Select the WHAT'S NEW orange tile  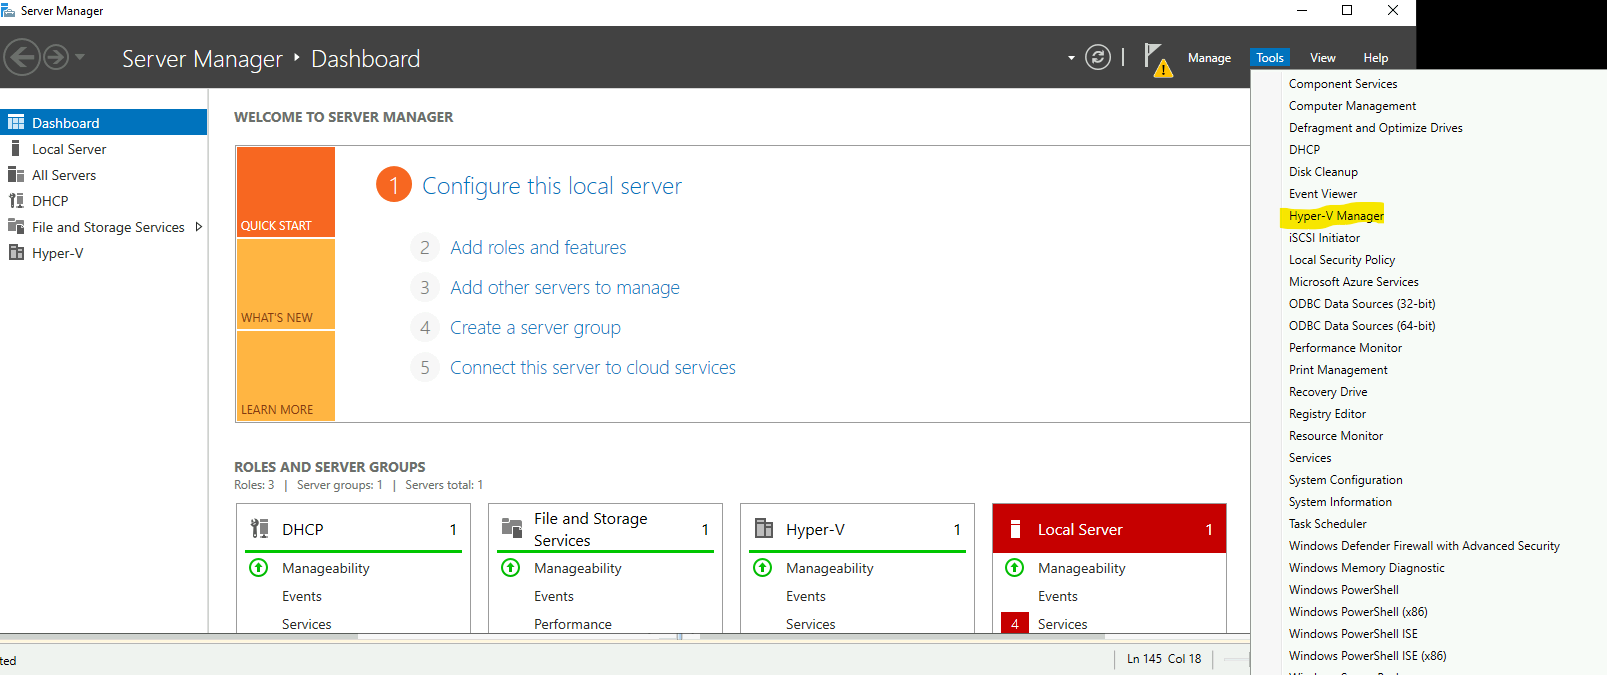coord(286,284)
